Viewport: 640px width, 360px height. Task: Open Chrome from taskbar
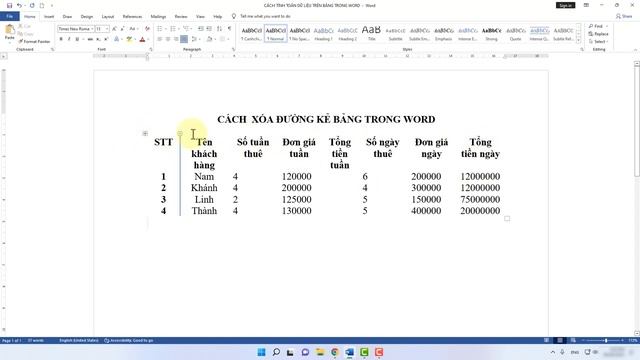[x=335, y=352]
